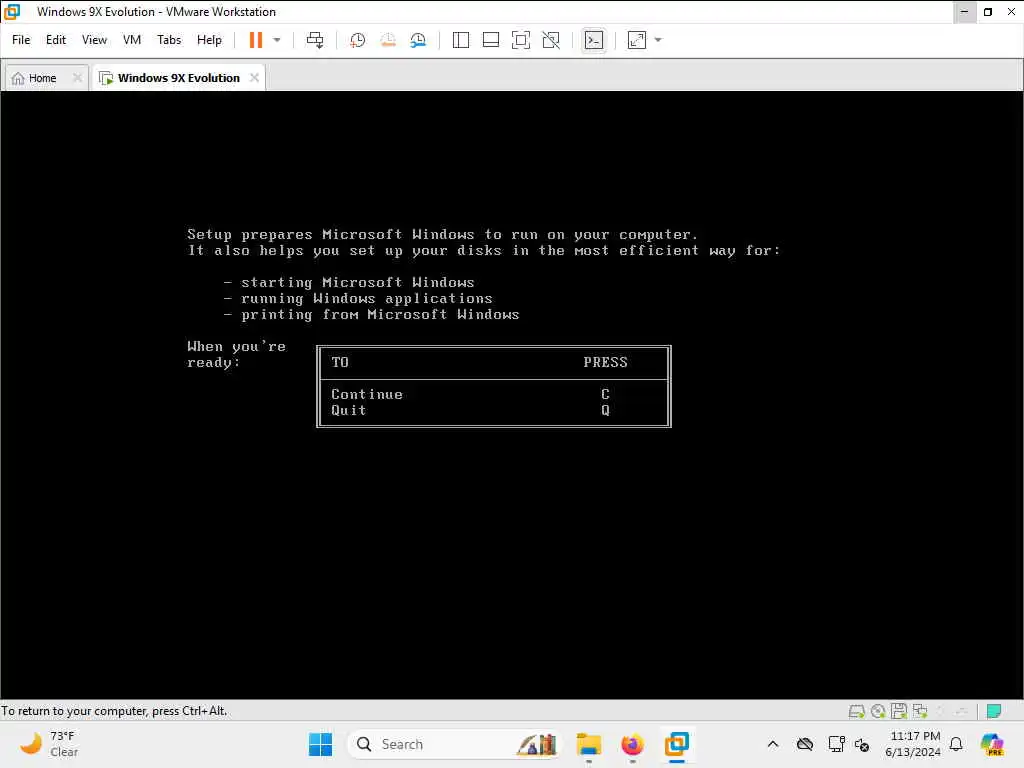Click the Quit option in setup box
Screen dimensions: 1024x768
[x=348, y=411]
